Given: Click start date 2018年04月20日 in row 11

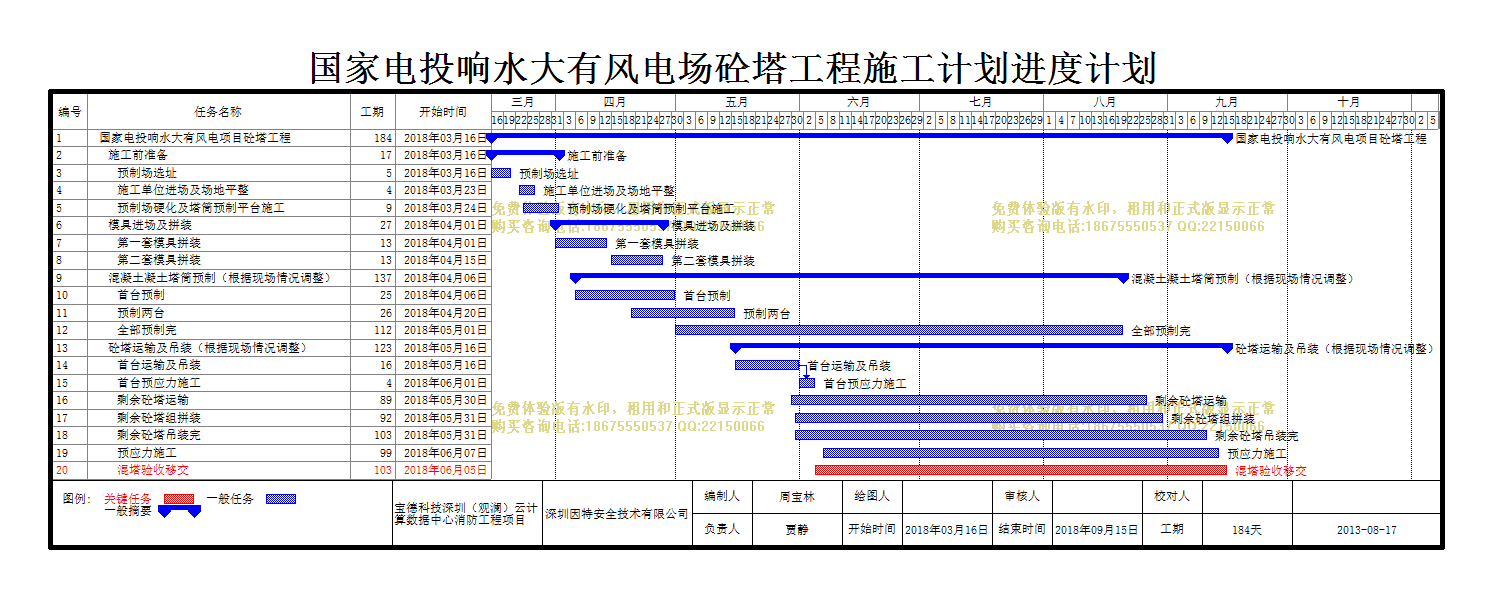Looking at the screenshot, I should (445, 313).
